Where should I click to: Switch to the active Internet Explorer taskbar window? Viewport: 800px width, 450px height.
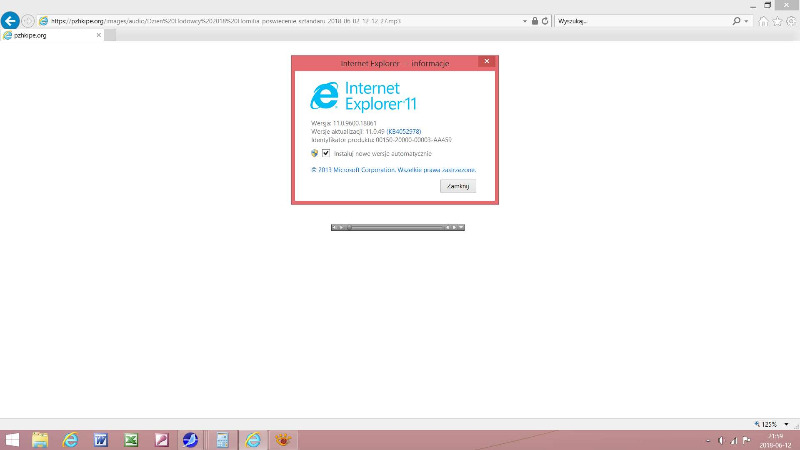253,440
